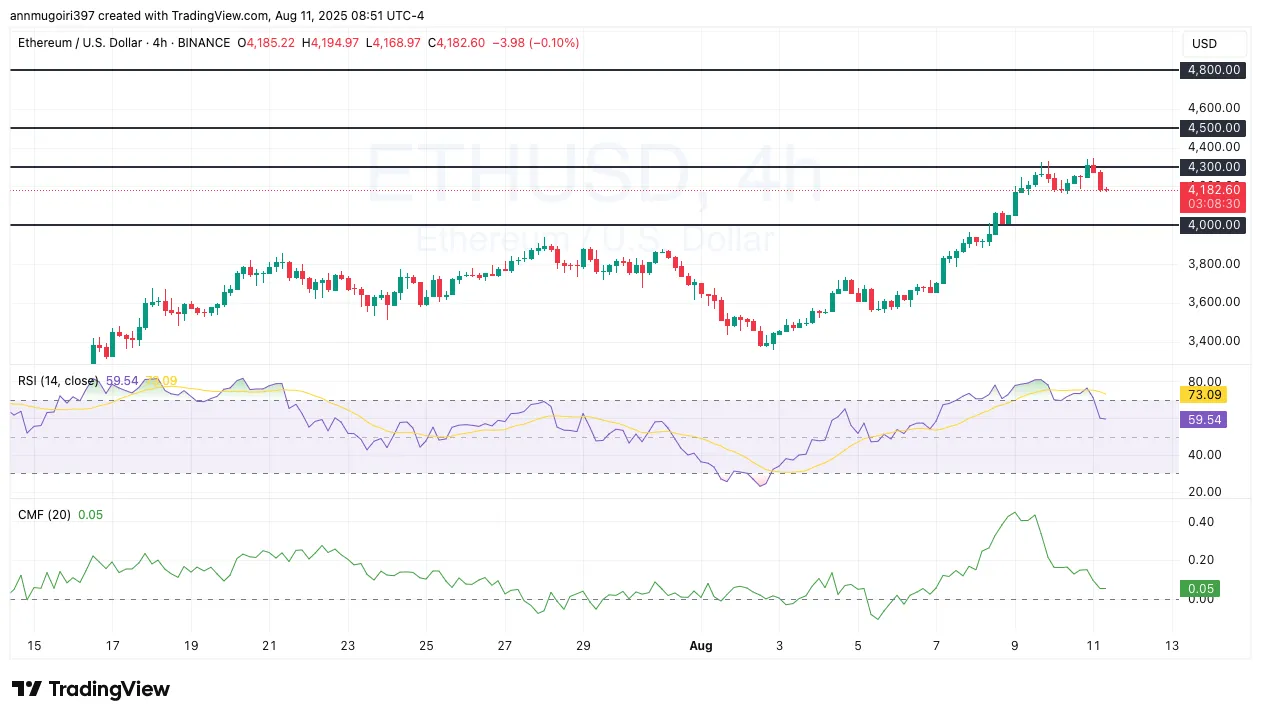Click the RSI upper band value 73.09
The width and height of the screenshot is (1261, 719).
click(1203, 395)
